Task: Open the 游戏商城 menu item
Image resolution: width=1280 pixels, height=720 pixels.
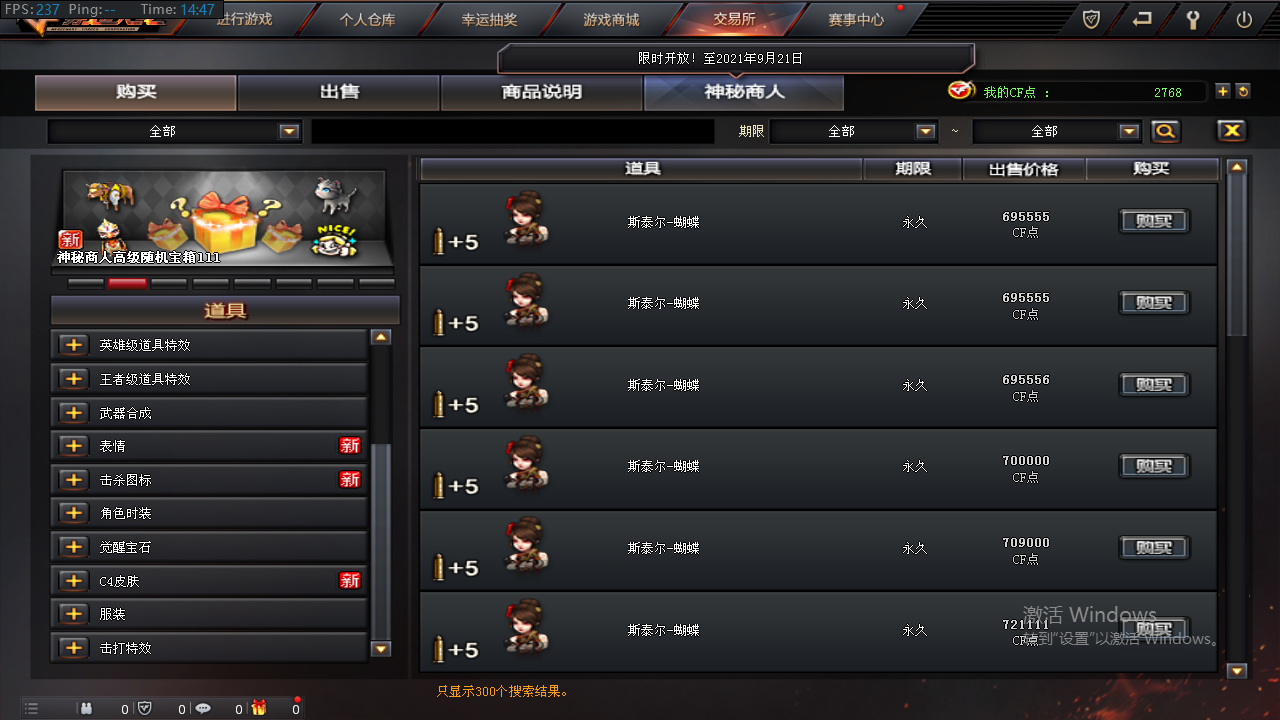Action: pos(611,19)
